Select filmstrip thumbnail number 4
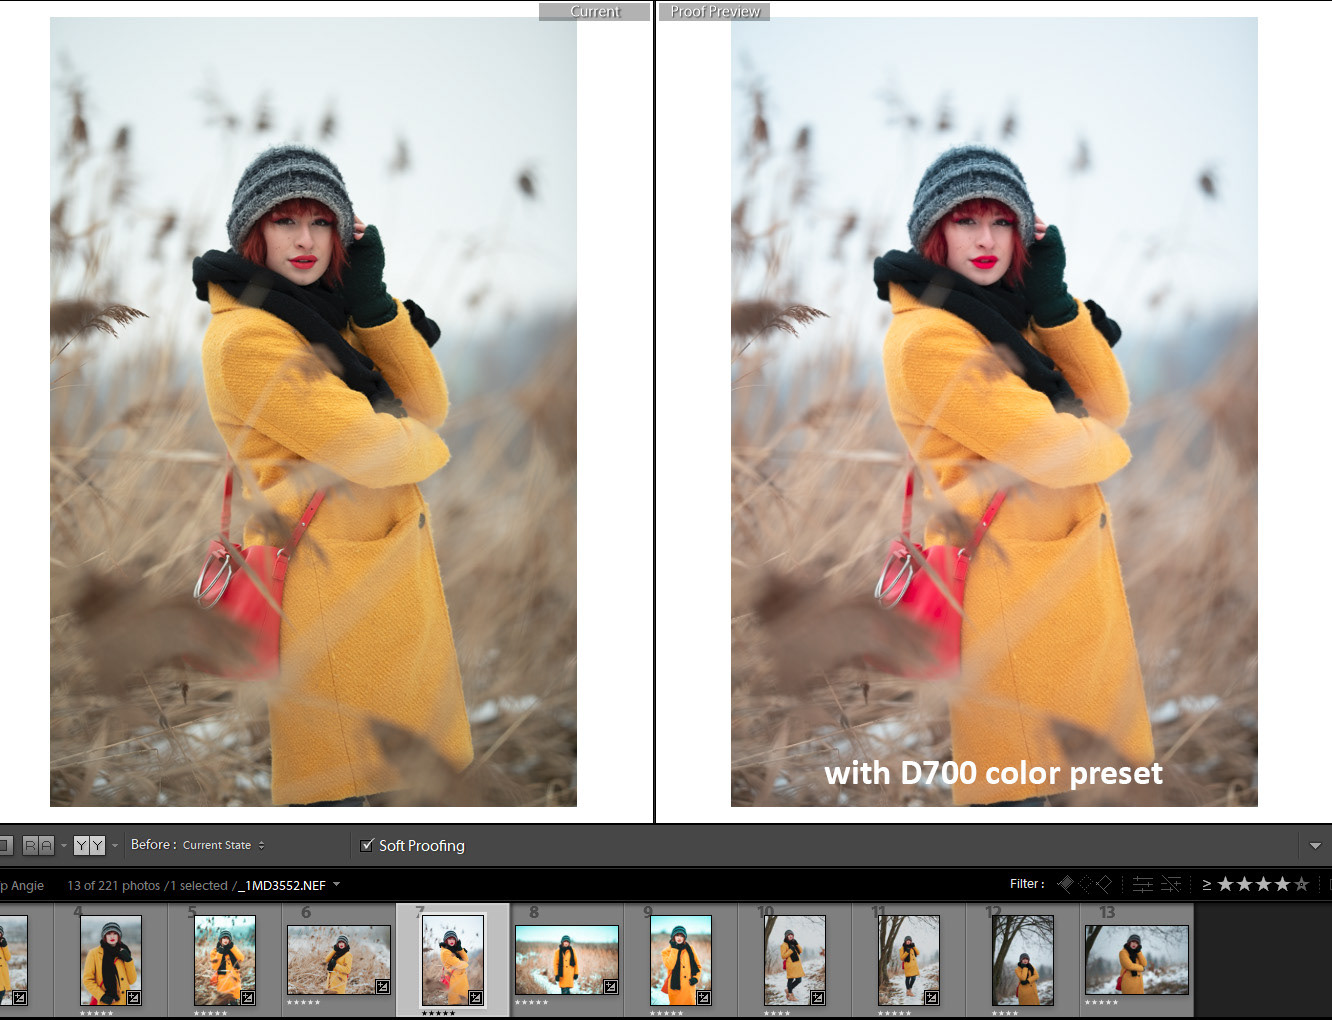This screenshot has width=1332, height=1020. 110,960
